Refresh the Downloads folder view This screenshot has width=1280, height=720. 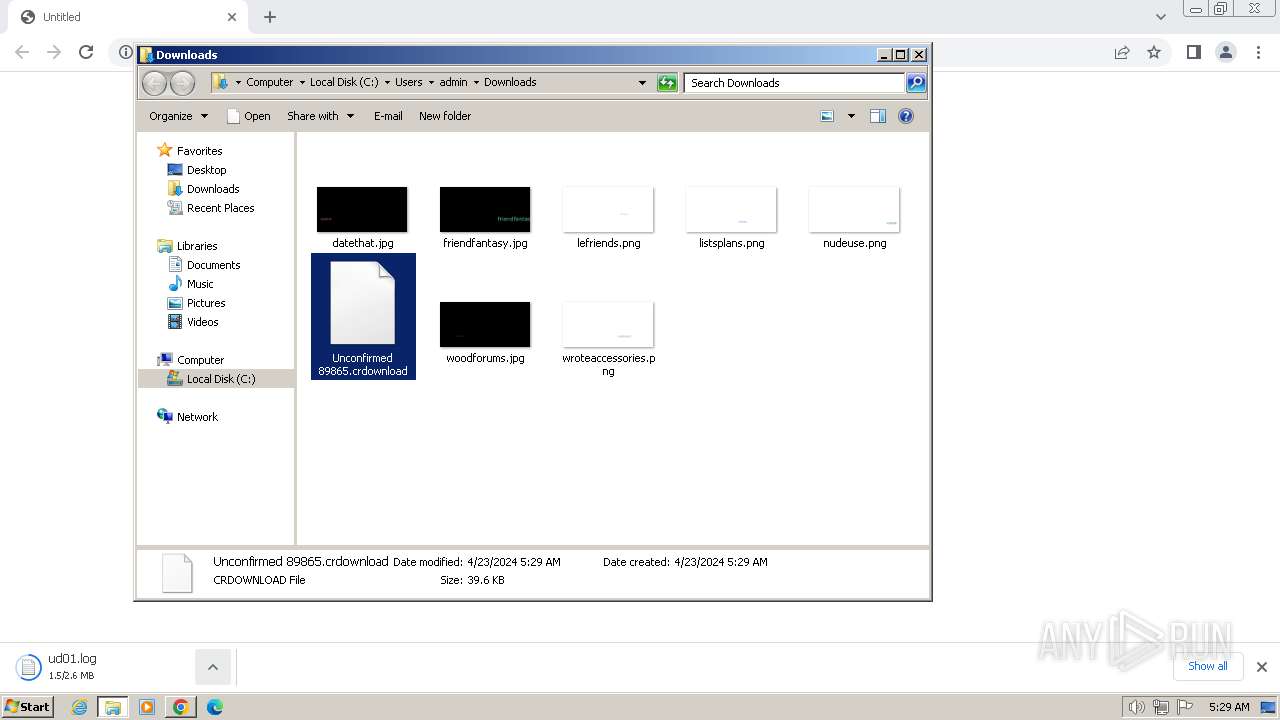pyautogui.click(x=667, y=83)
